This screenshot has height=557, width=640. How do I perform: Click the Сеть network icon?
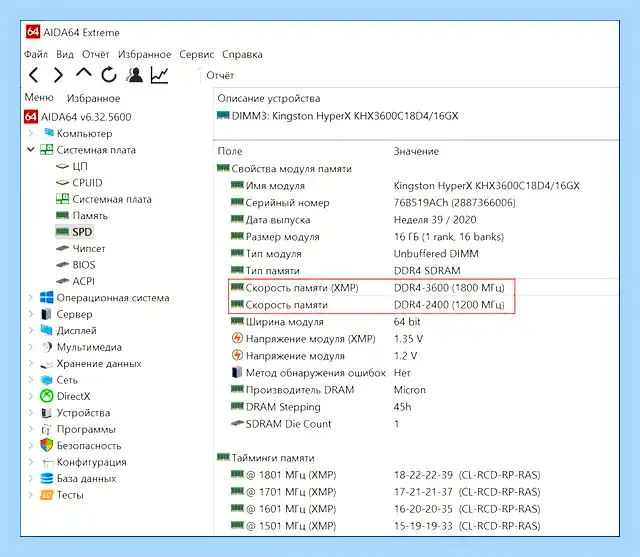47,380
